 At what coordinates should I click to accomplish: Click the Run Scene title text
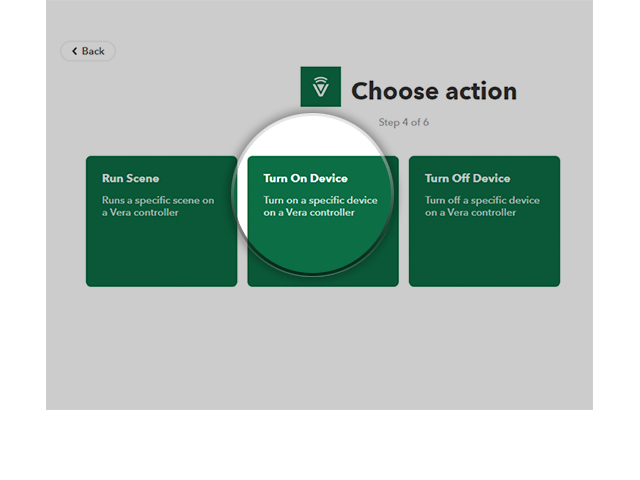pos(130,179)
